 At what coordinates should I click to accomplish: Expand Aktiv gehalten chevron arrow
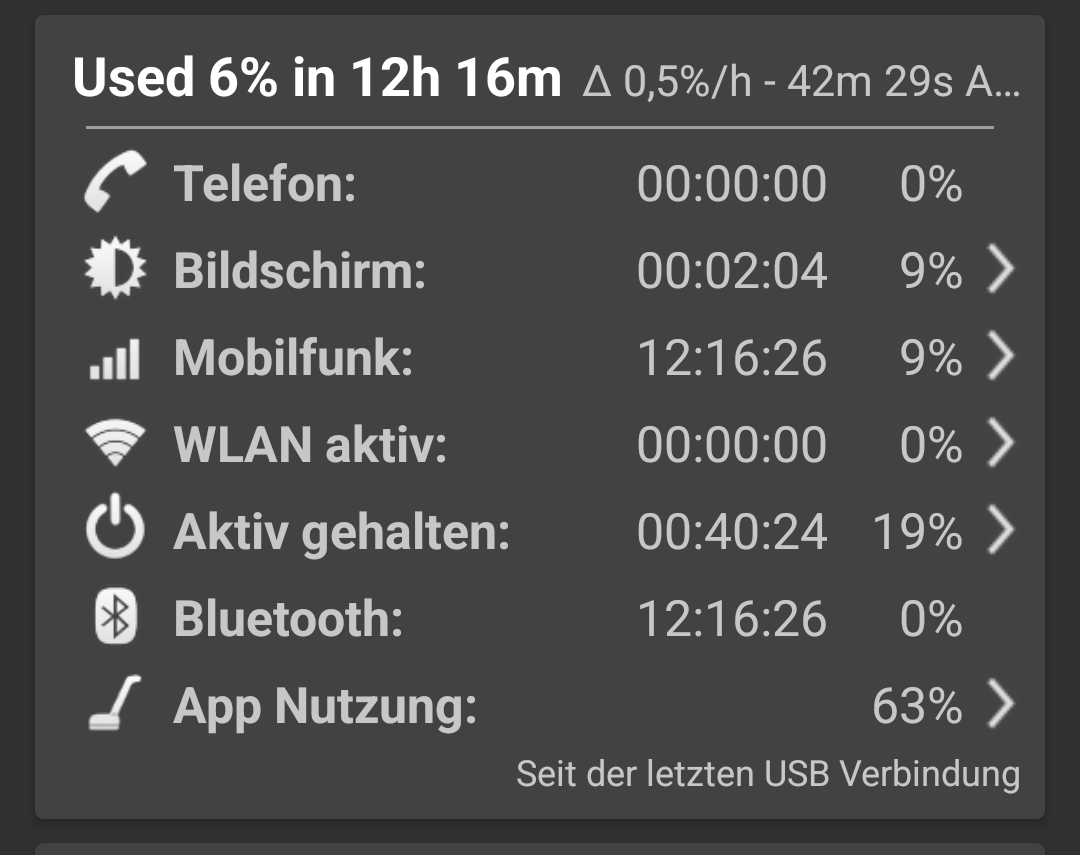(1000, 531)
